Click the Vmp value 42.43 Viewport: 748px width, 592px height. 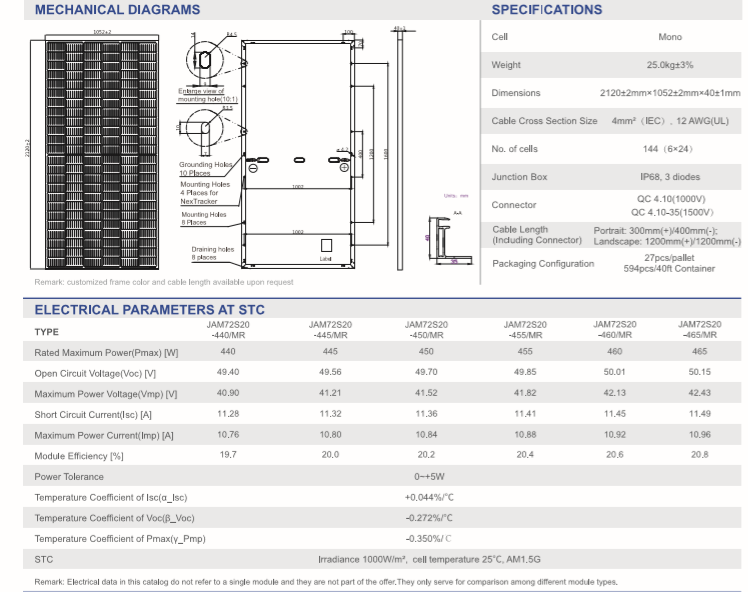point(699,393)
